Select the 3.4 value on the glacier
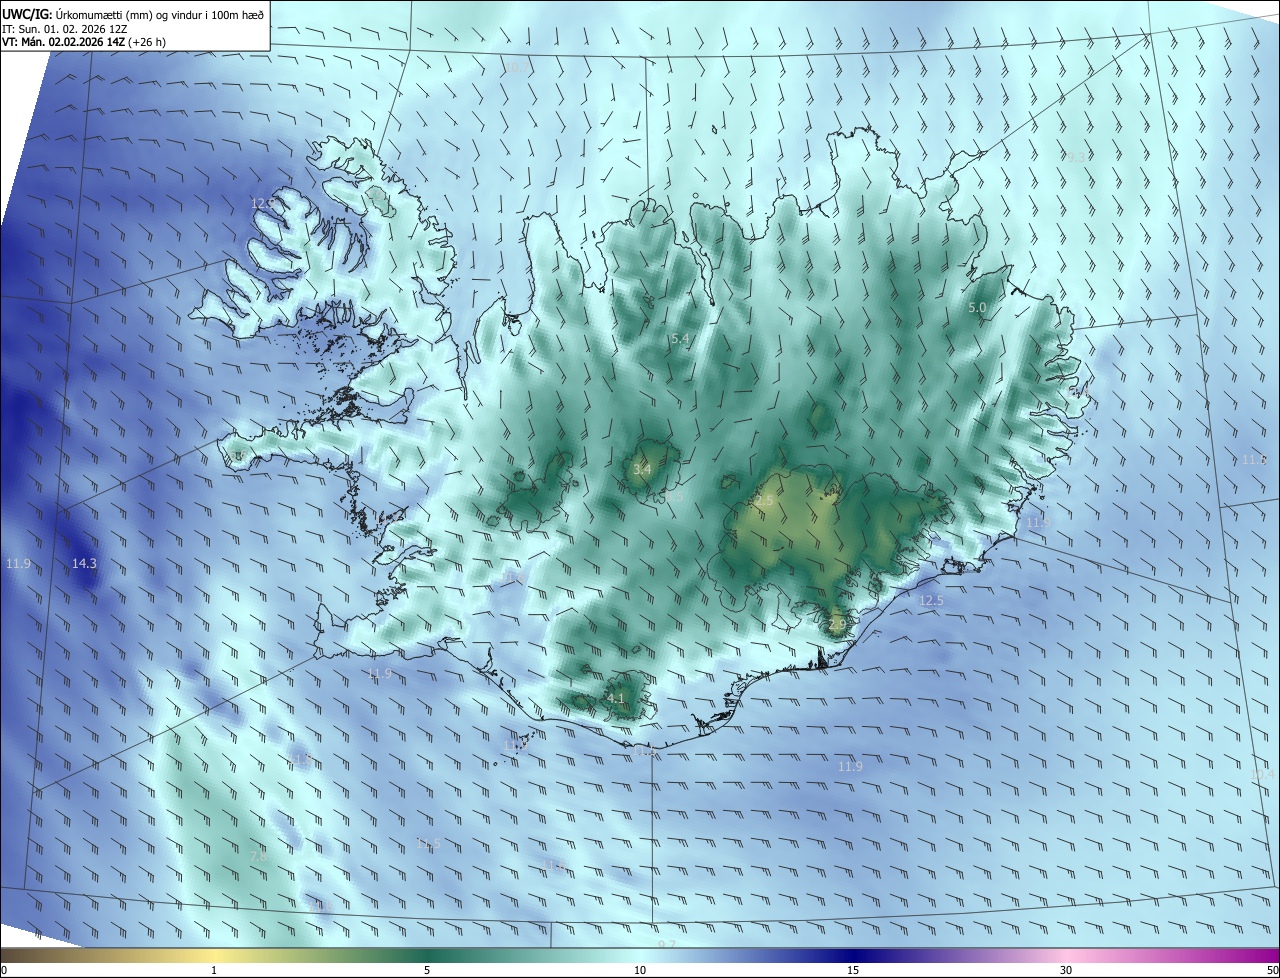1280x978 pixels. pos(641,469)
